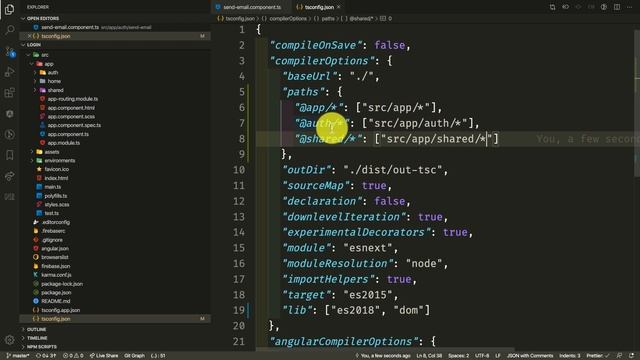Collapse the src folder
The width and height of the screenshot is (640, 360).
click(x=44, y=55)
